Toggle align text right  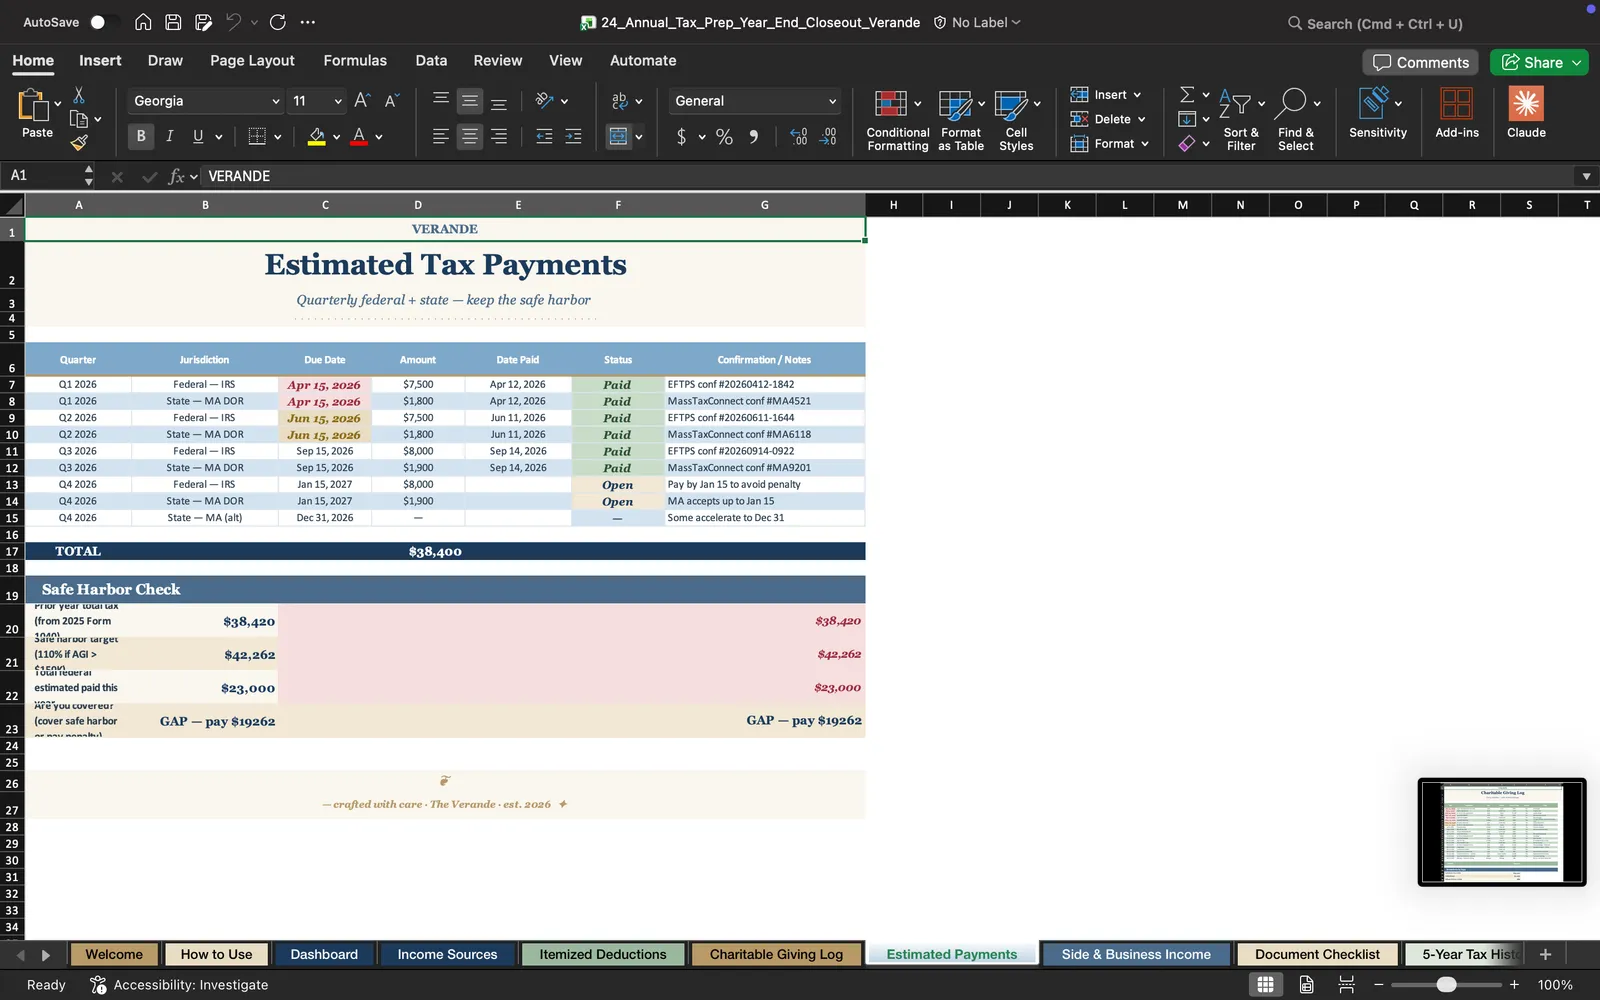(x=499, y=136)
